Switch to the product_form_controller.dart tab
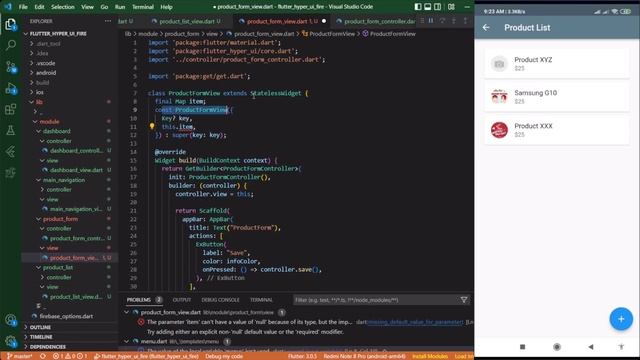The image size is (640, 360). (376, 21)
